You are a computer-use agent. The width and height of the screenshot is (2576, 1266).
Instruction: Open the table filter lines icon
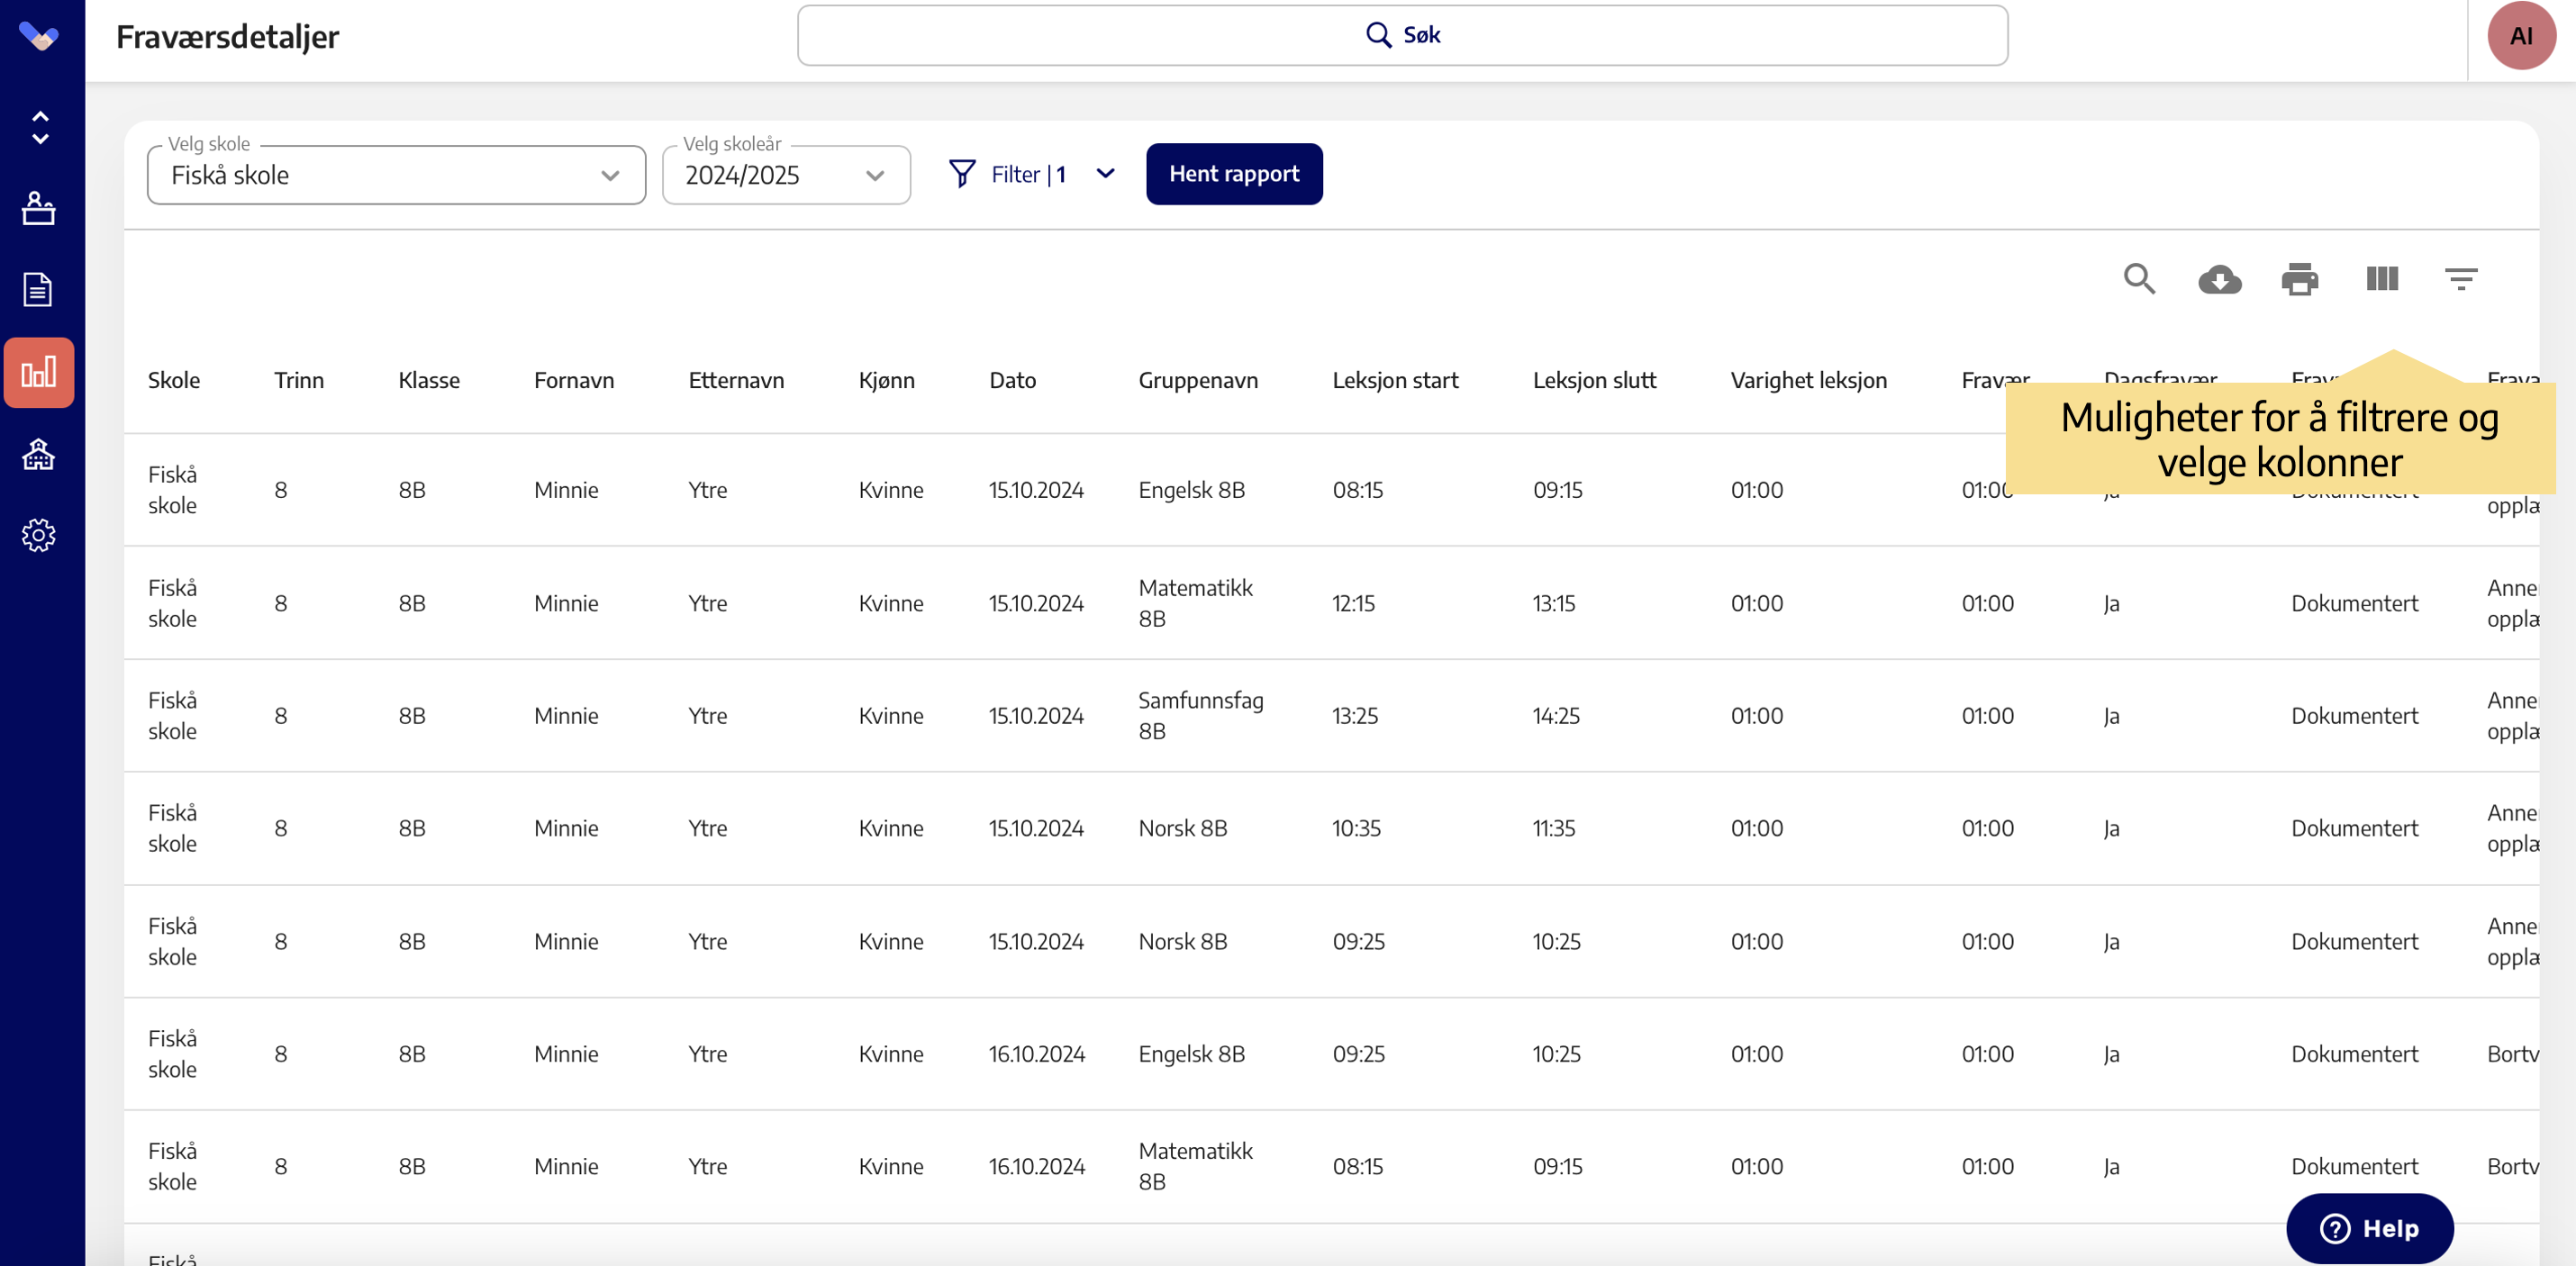tap(2460, 279)
